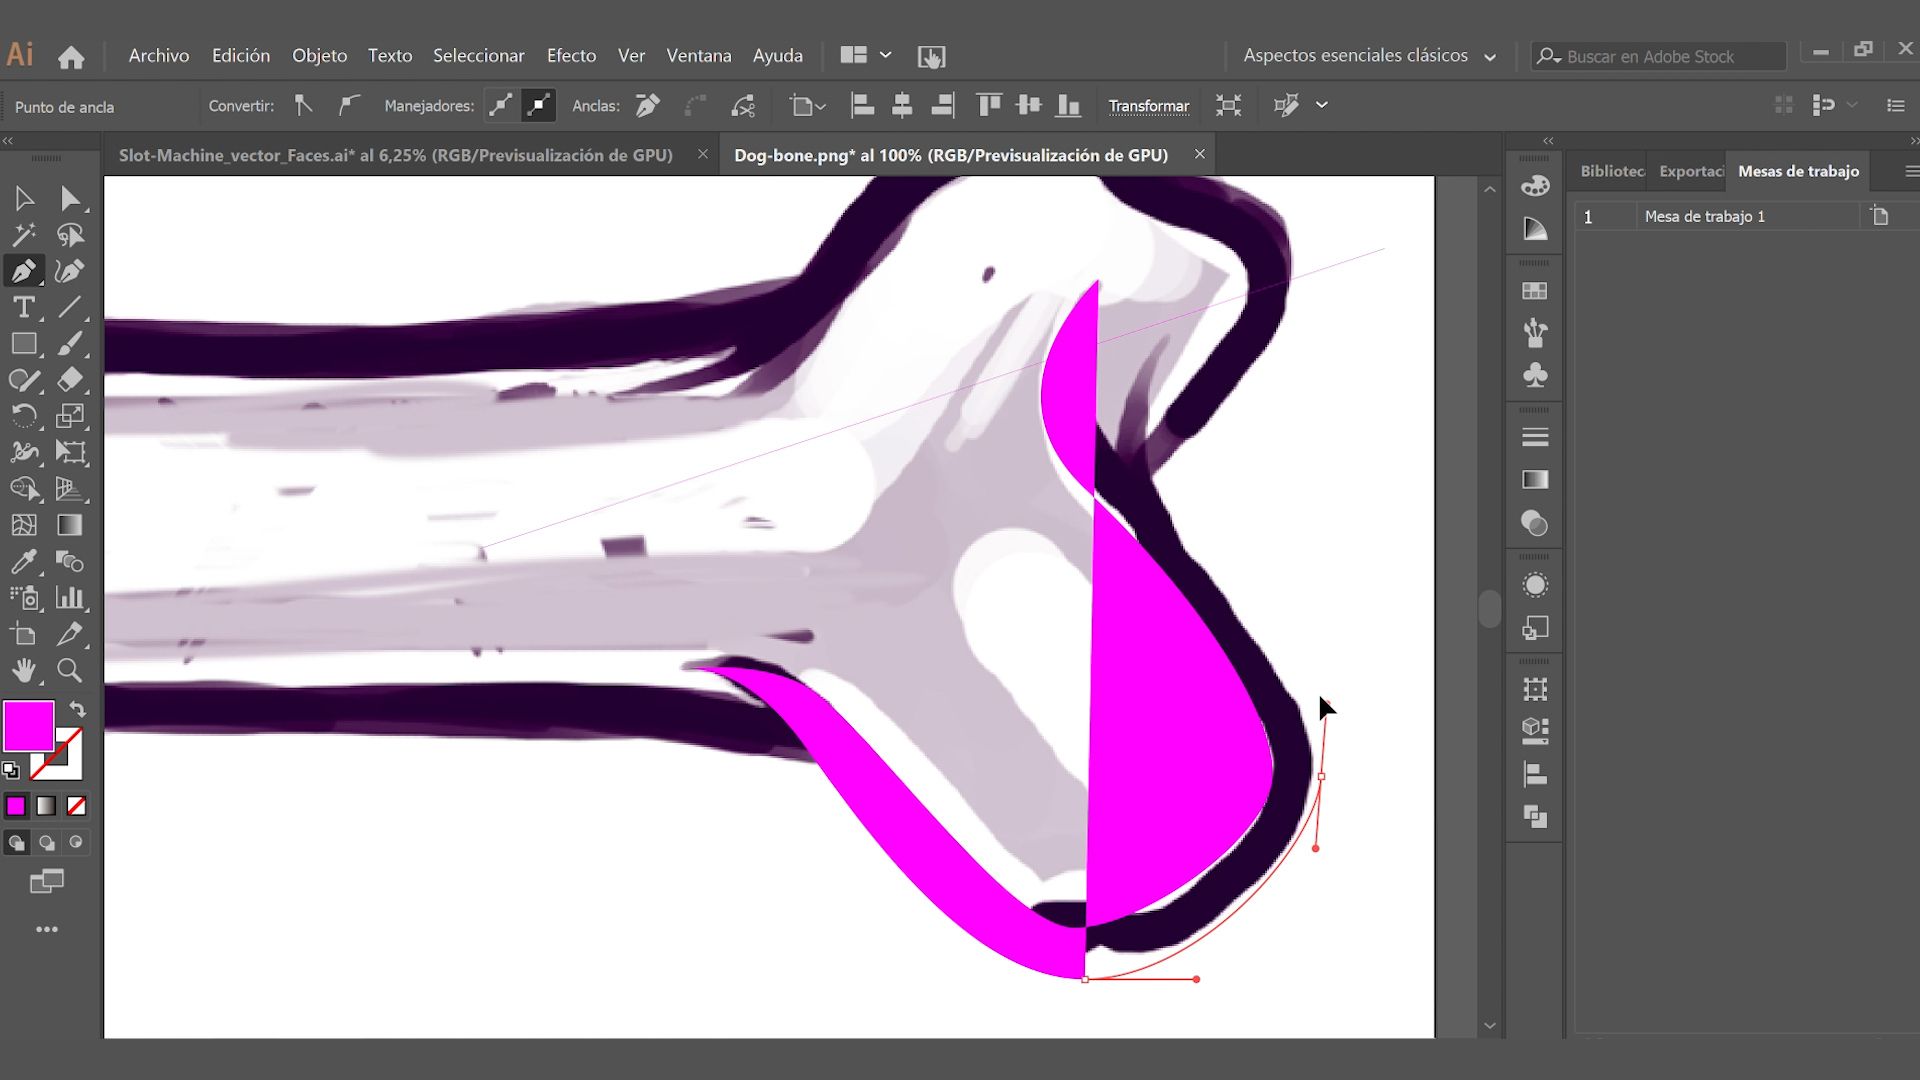
Task: Select the Paintbrush tool
Action: click(70, 344)
